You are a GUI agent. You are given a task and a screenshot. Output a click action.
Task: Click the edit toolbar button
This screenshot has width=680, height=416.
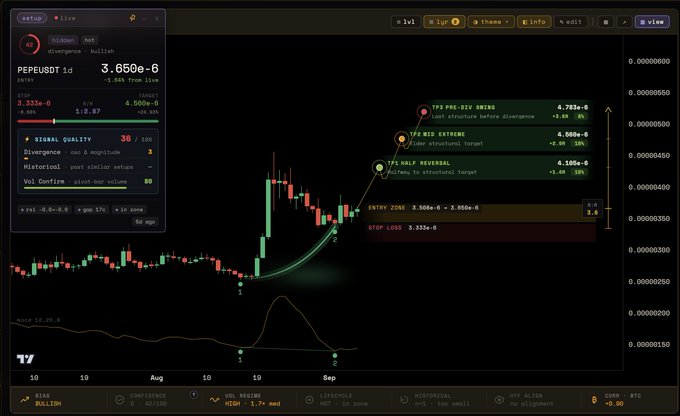pyautogui.click(x=570, y=22)
